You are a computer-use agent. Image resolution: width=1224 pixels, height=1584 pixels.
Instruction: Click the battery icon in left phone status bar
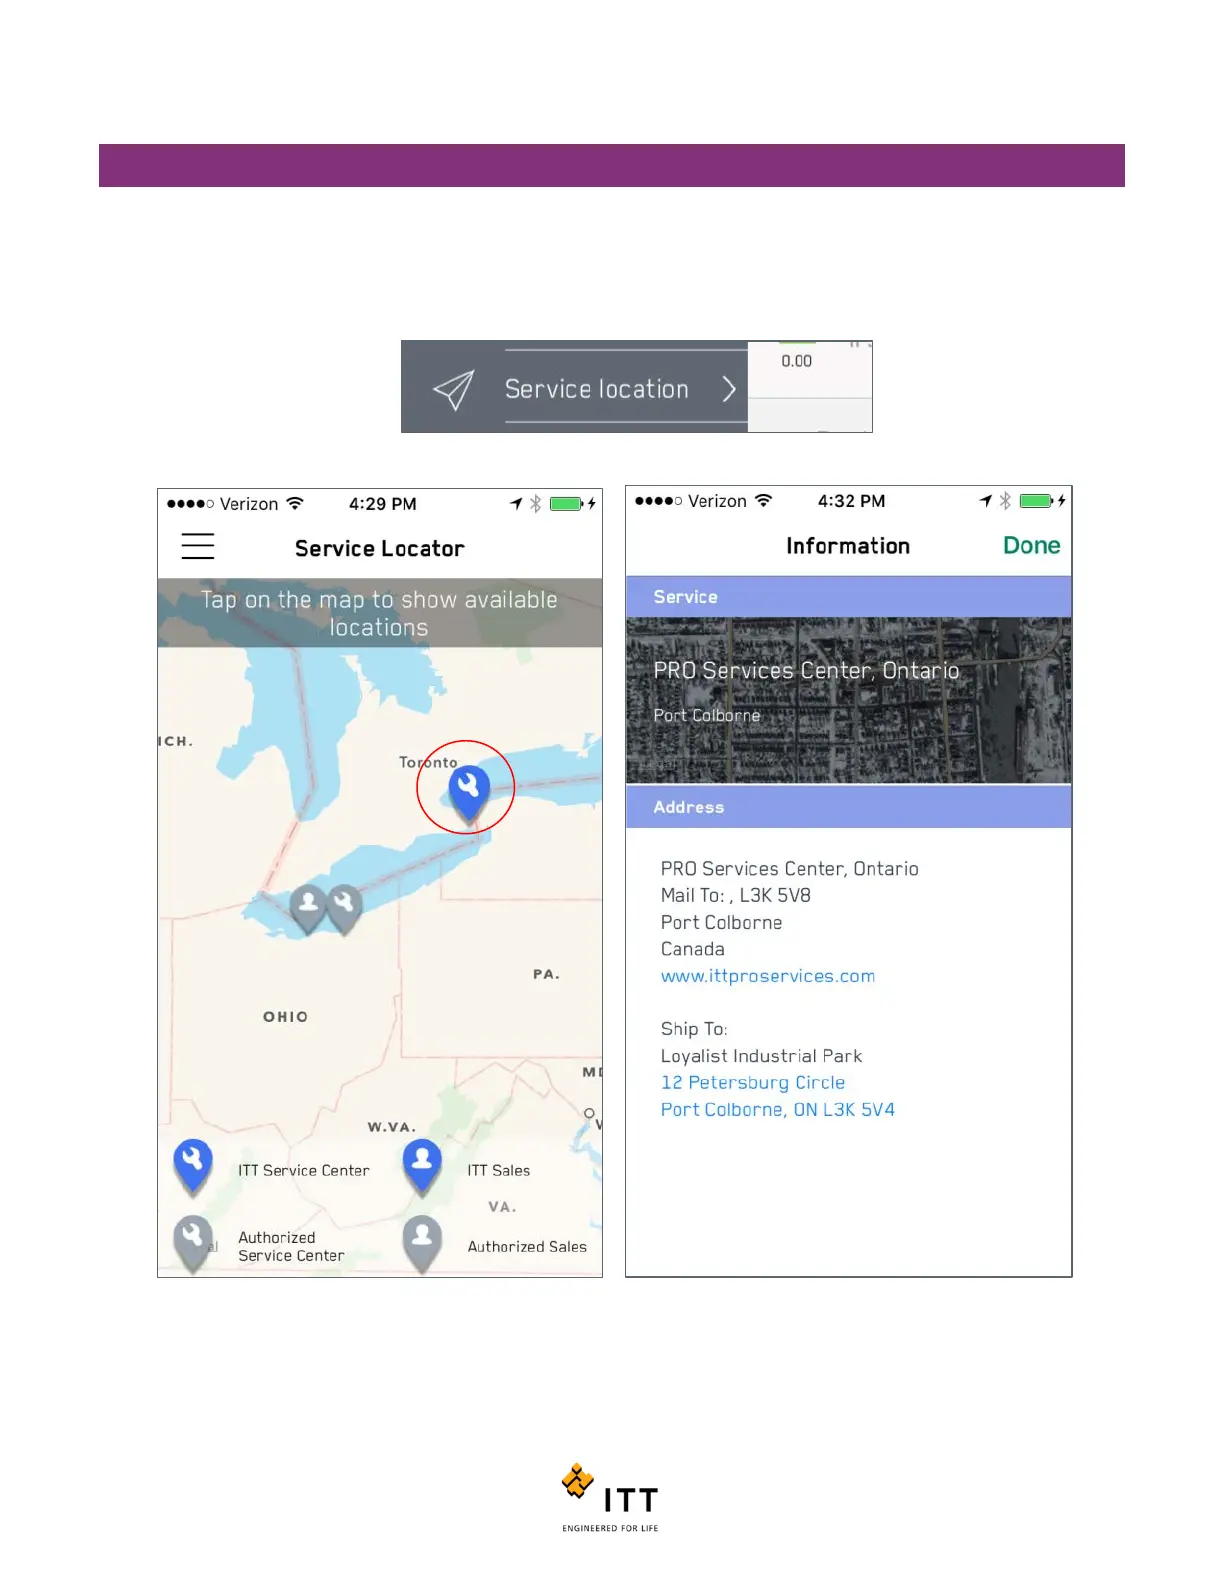pos(567,504)
